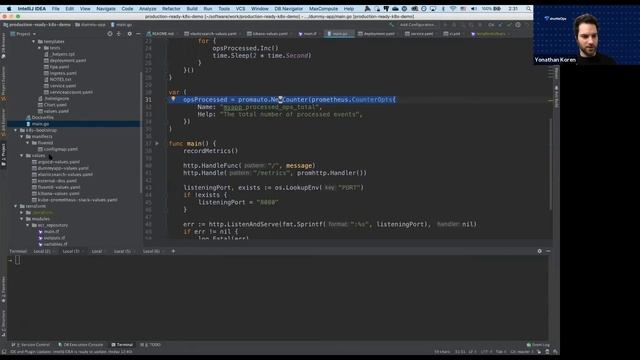Open the Refactor menu
The image size is (640, 360).
coord(171,9)
